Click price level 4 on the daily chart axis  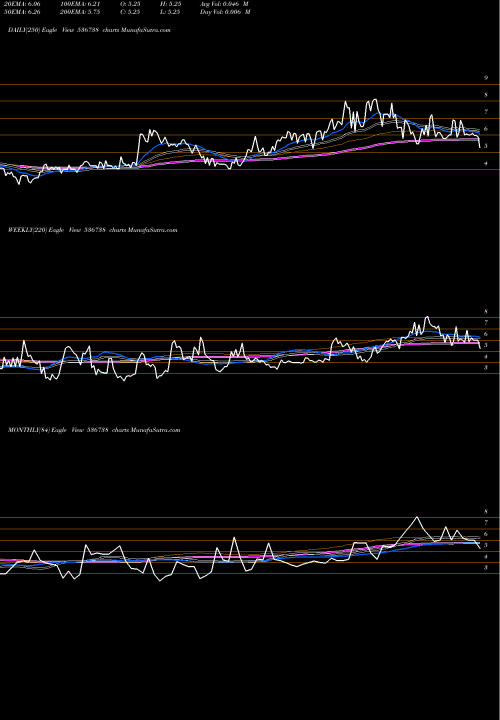[x=486, y=163]
